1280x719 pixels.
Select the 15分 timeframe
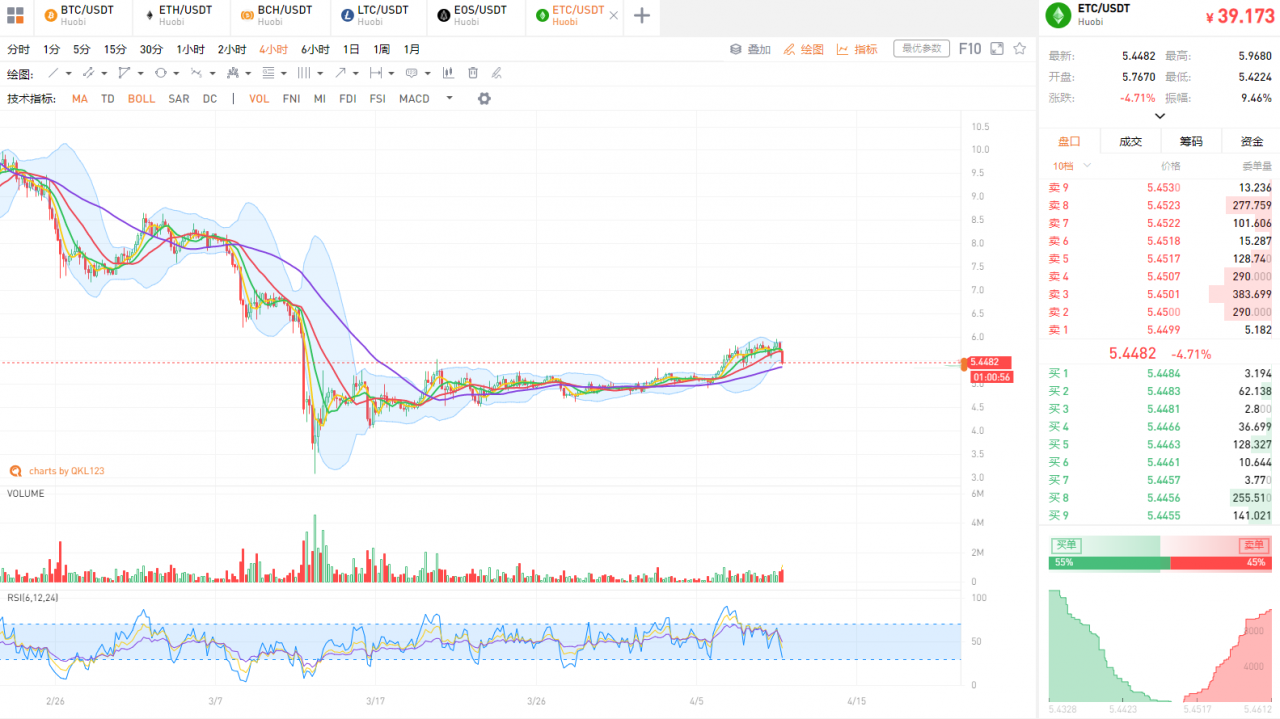tap(115, 49)
